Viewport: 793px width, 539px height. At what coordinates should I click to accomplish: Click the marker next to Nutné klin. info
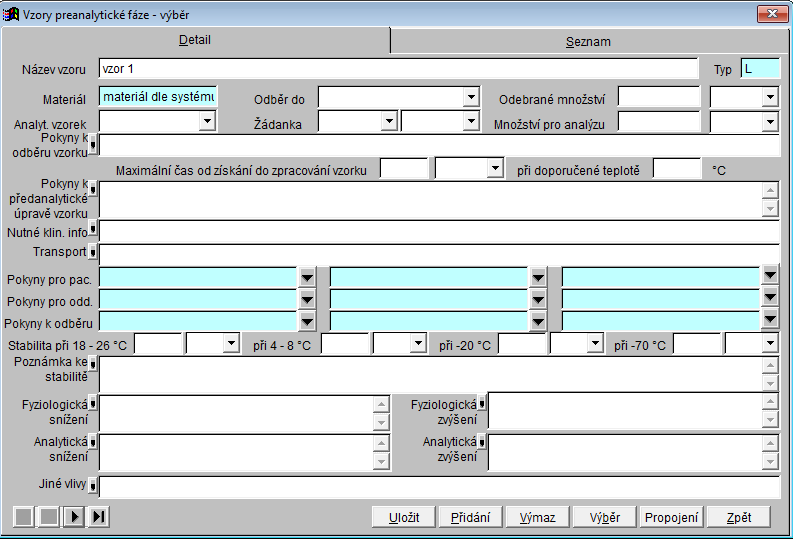click(x=93, y=230)
